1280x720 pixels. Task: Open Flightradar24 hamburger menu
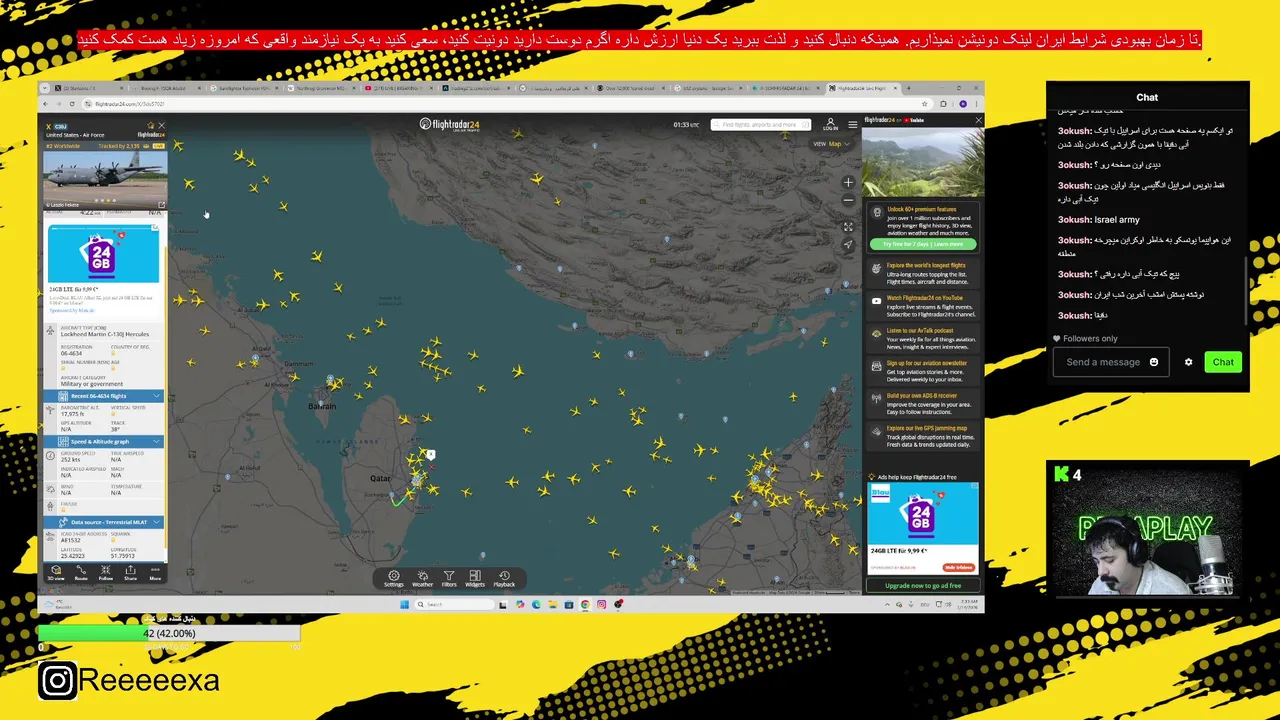coord(852,124)
